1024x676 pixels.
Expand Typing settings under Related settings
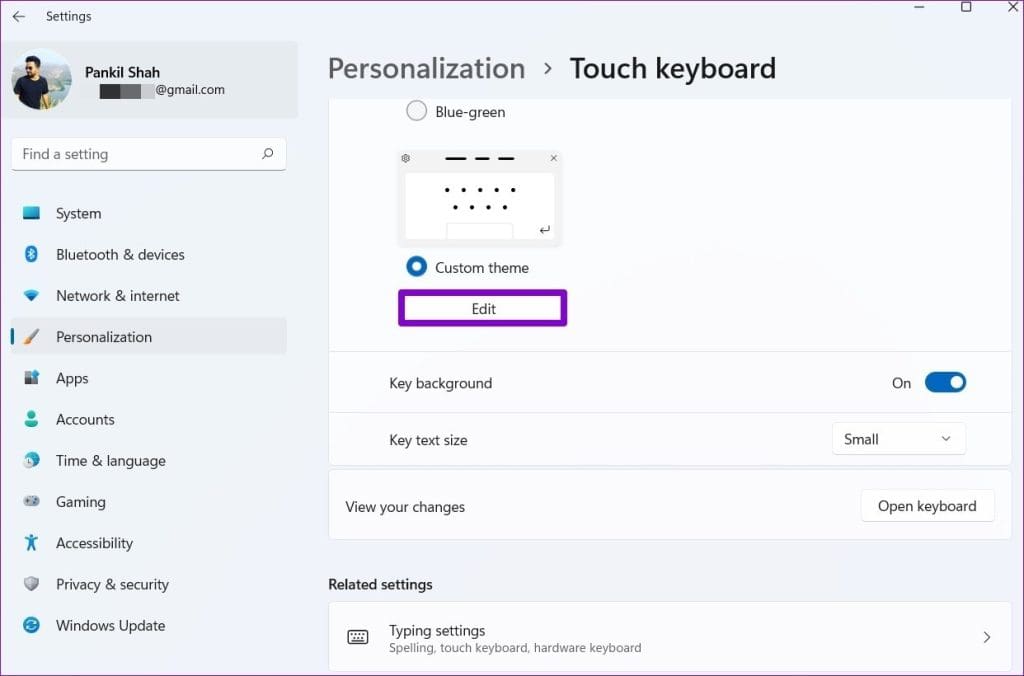(669, 636)
